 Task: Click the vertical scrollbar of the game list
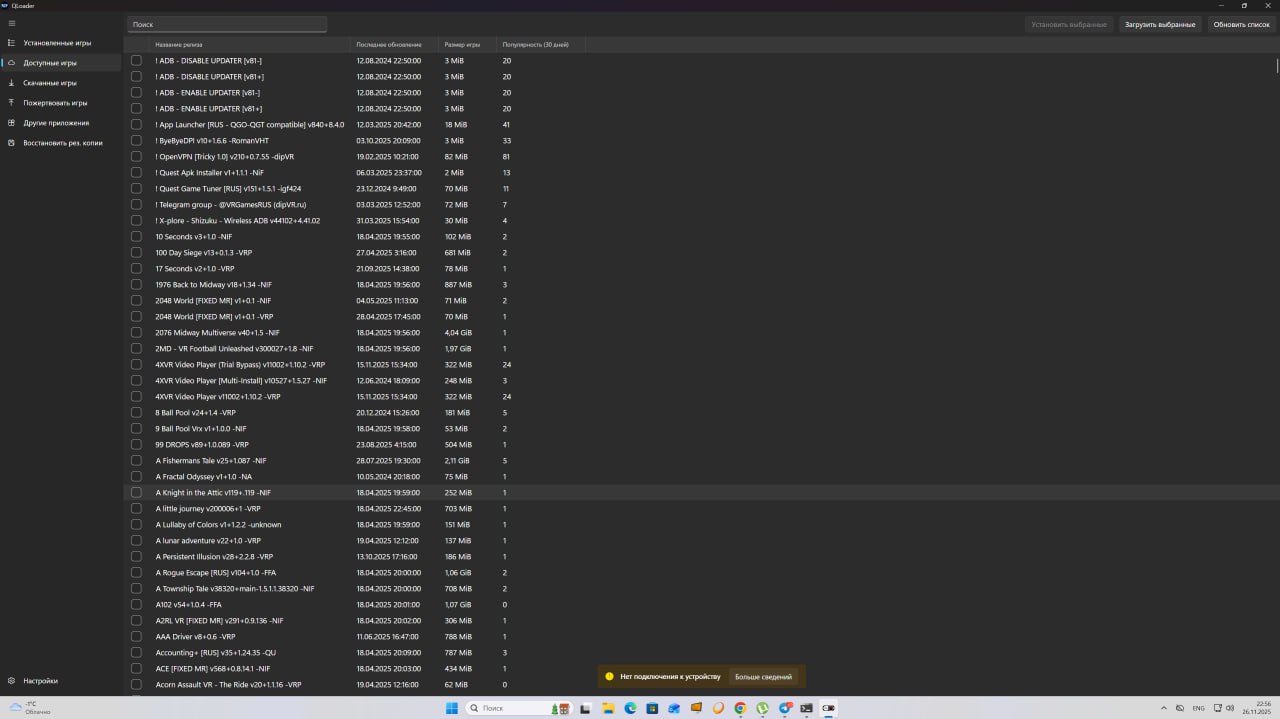(1276, 66)
